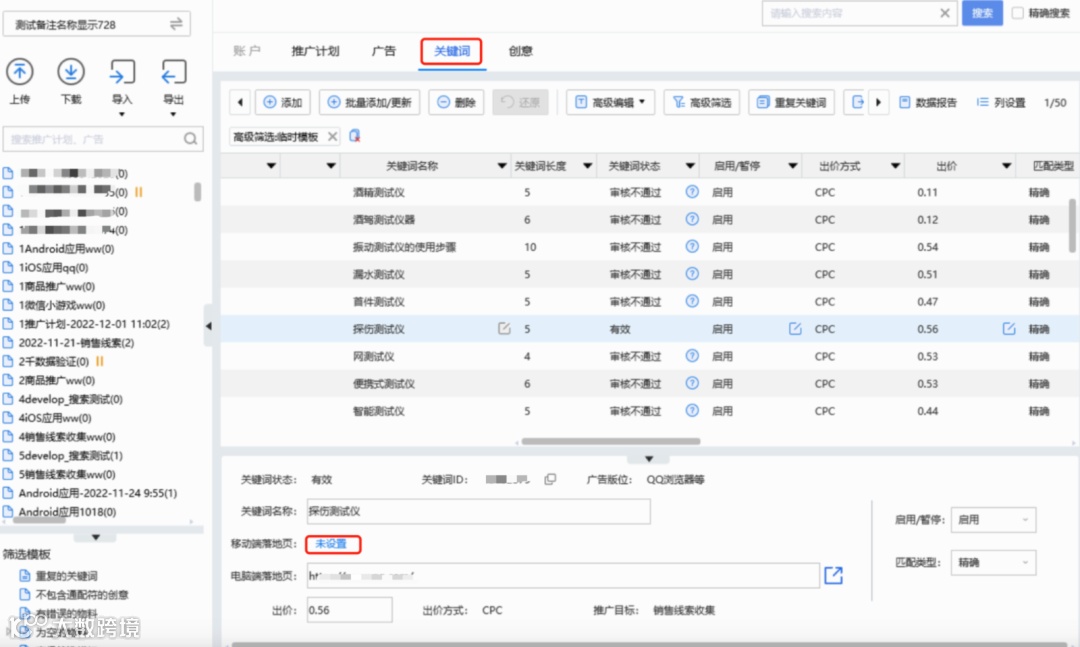Remove the 高级筛选:临时模板 filter tag
The image size is (1080, 647).
click(332, 136)
